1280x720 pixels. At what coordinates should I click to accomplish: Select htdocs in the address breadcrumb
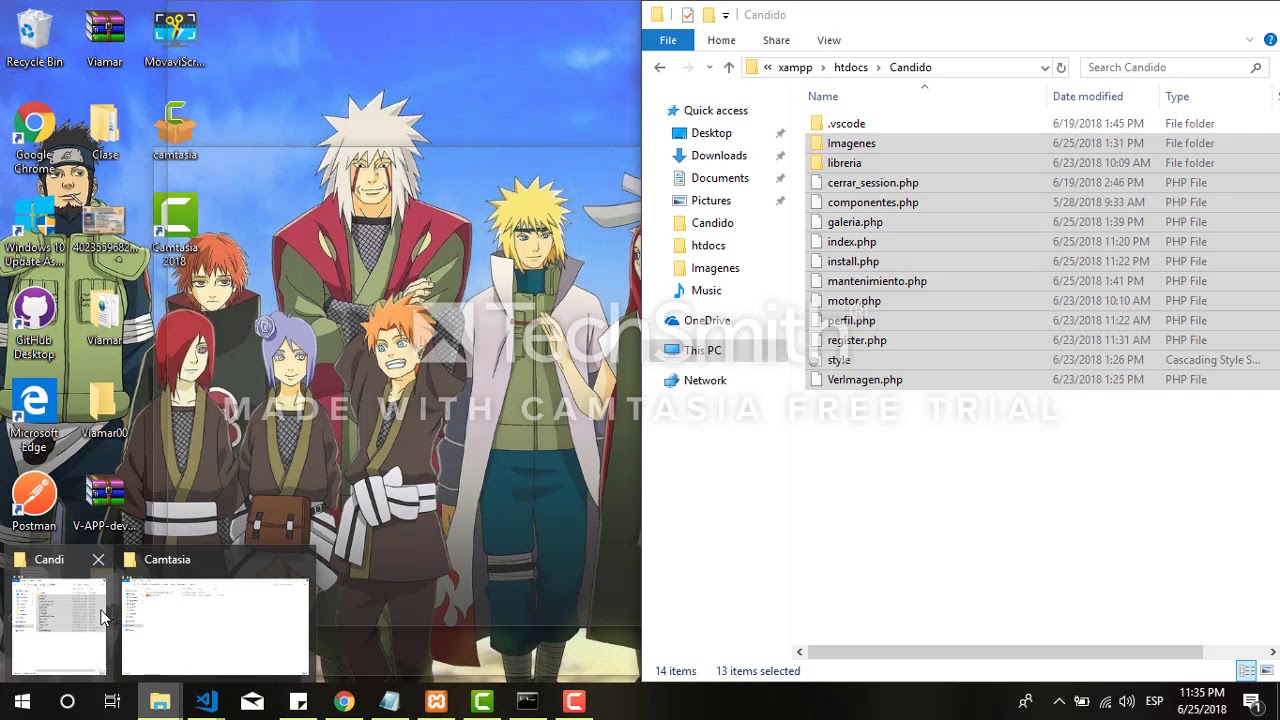coord(851,67)
